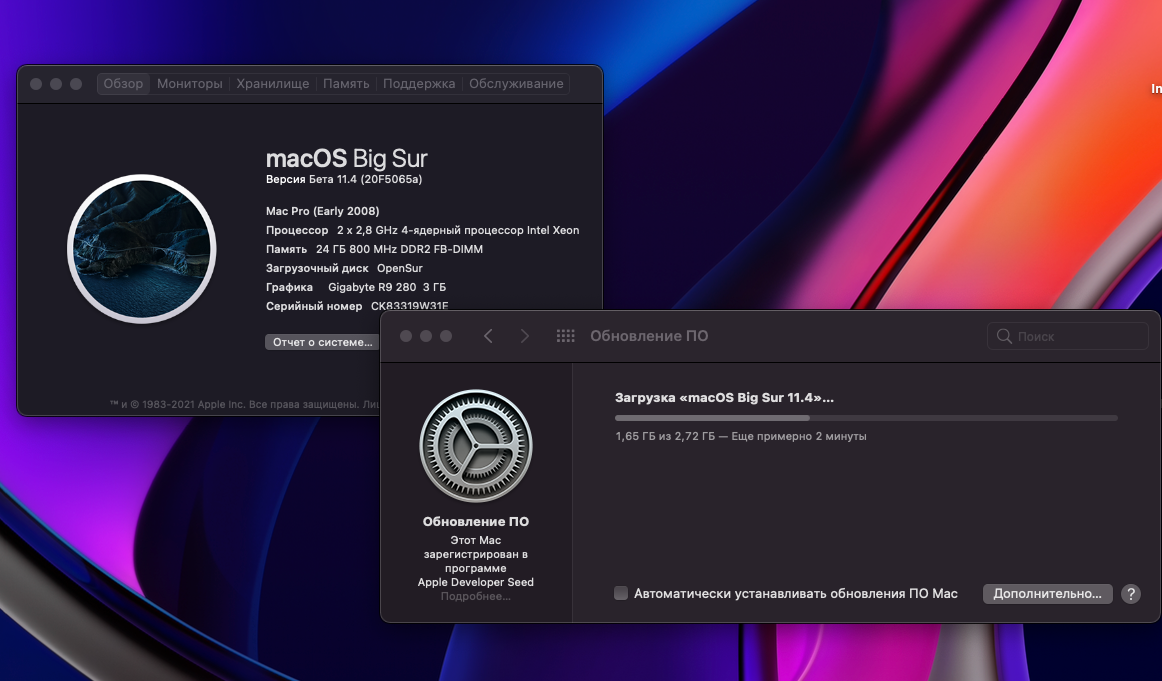Image resolution: width=1162 pixels, height=681 pixels.
Task: Click the 24 ГБ 800 MHz memory value
Action: coord(399,249)
